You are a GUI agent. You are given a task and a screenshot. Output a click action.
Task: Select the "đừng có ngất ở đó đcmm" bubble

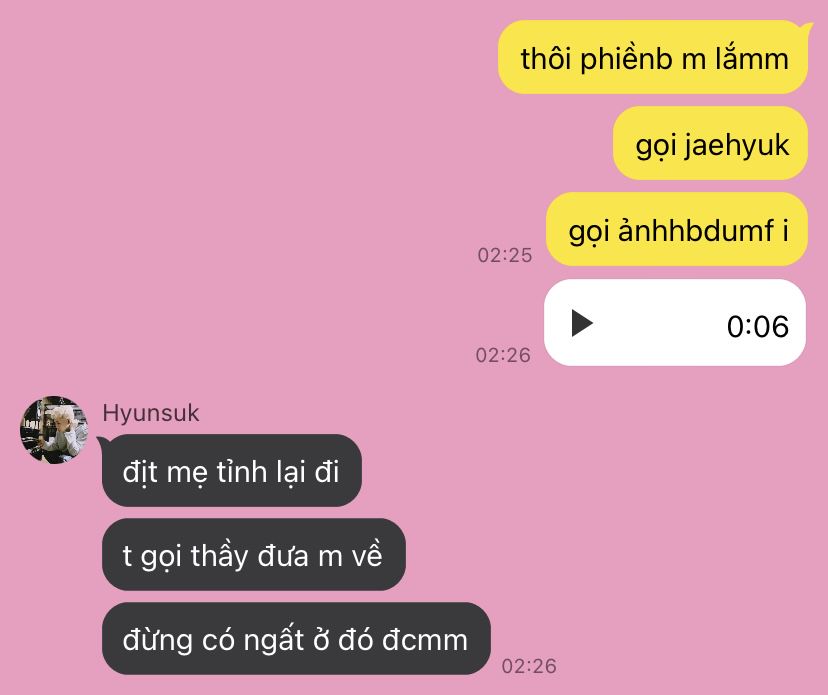296,638
